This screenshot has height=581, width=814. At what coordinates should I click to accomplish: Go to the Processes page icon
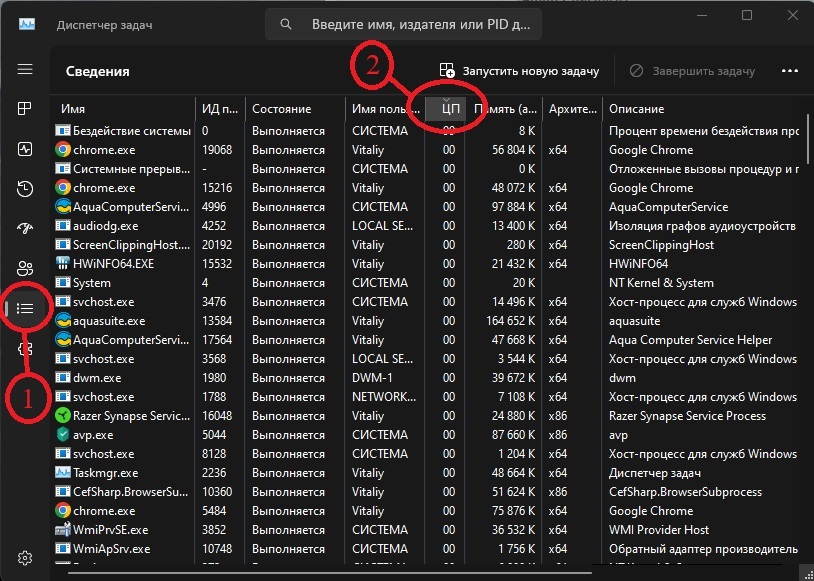25,108
